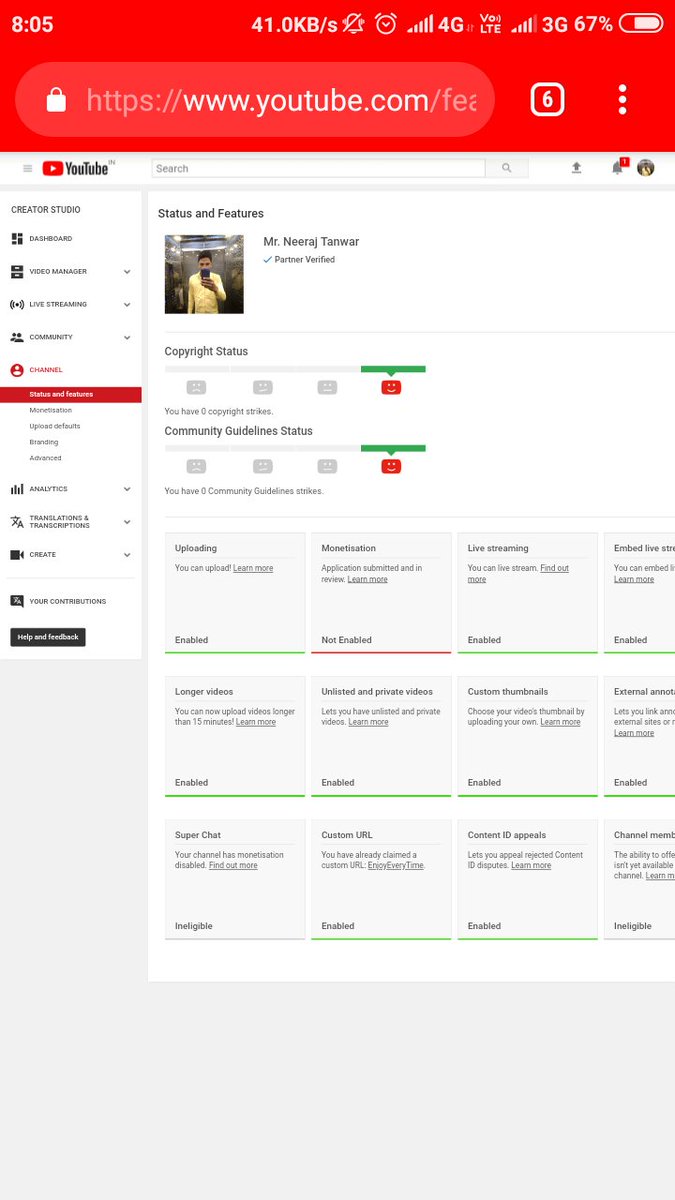Click the green Community Guidelines indicator bar

[x=393, y=448]
